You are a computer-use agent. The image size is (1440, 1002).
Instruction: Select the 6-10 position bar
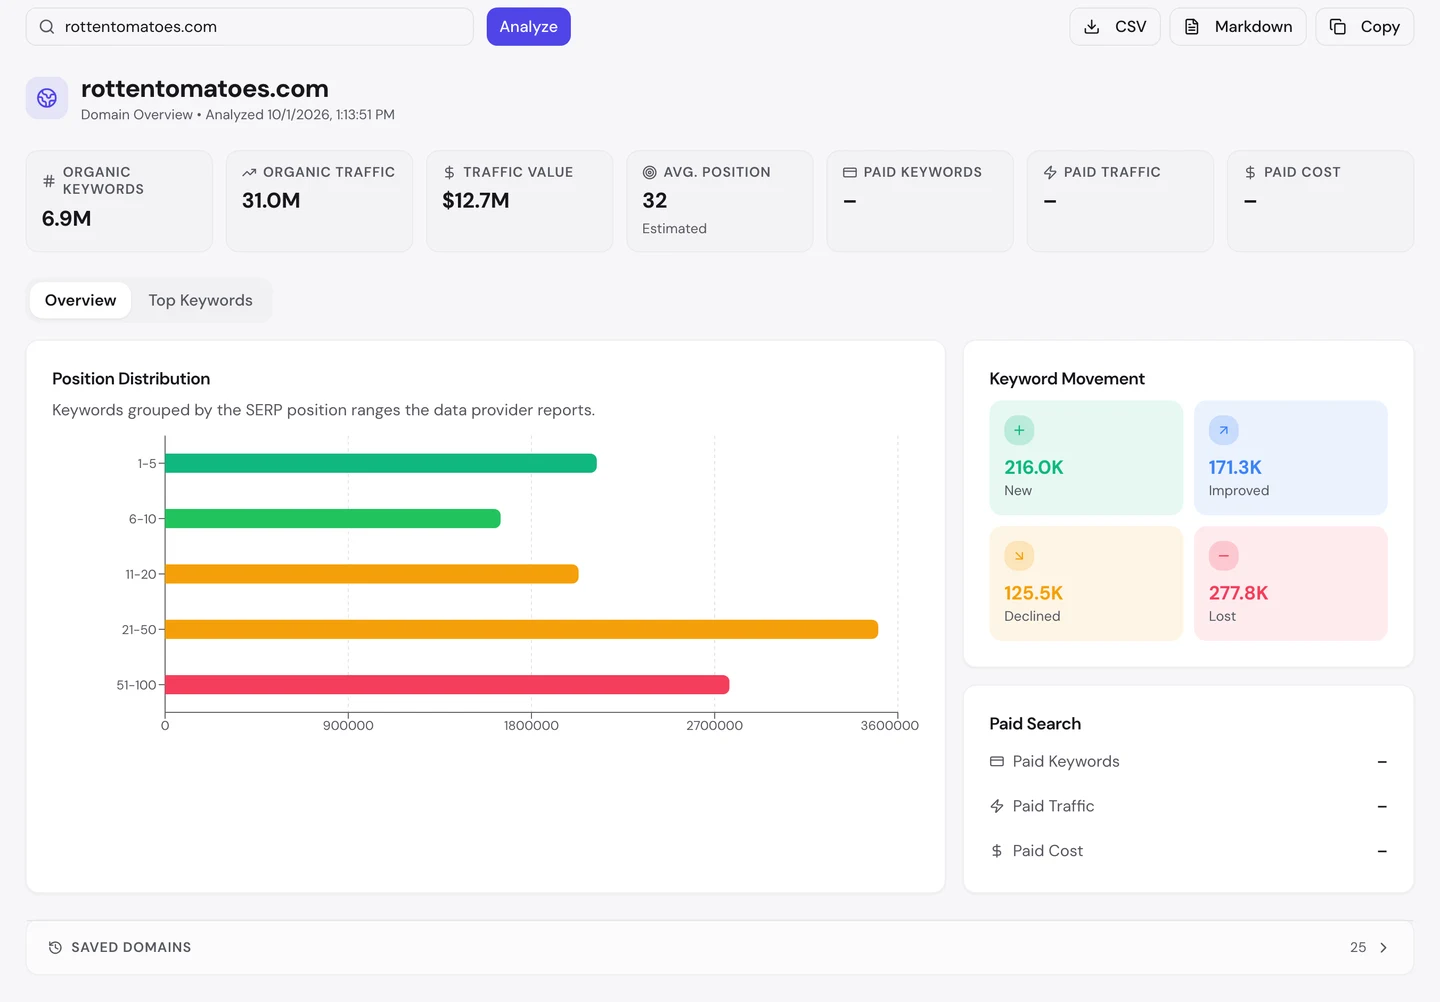(333, 519)
